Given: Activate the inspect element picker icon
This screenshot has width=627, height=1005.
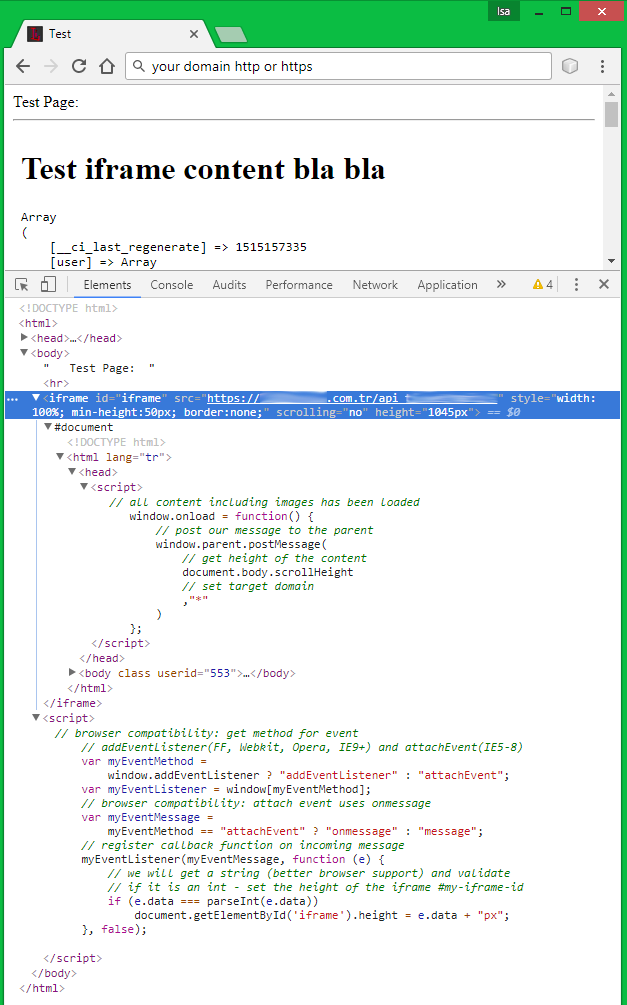Looking at the screenshot, I should pyautogui.click(x=22, y=285).
